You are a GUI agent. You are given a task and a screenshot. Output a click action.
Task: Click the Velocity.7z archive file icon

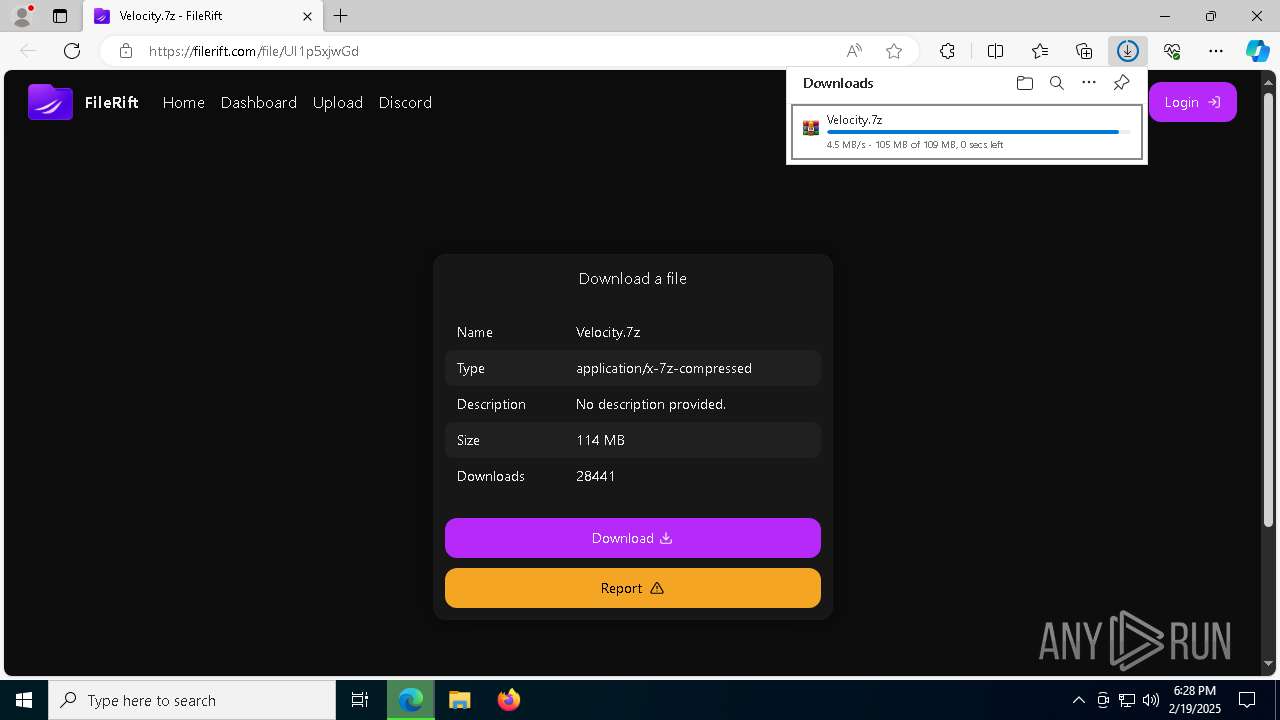click(811, 128)
